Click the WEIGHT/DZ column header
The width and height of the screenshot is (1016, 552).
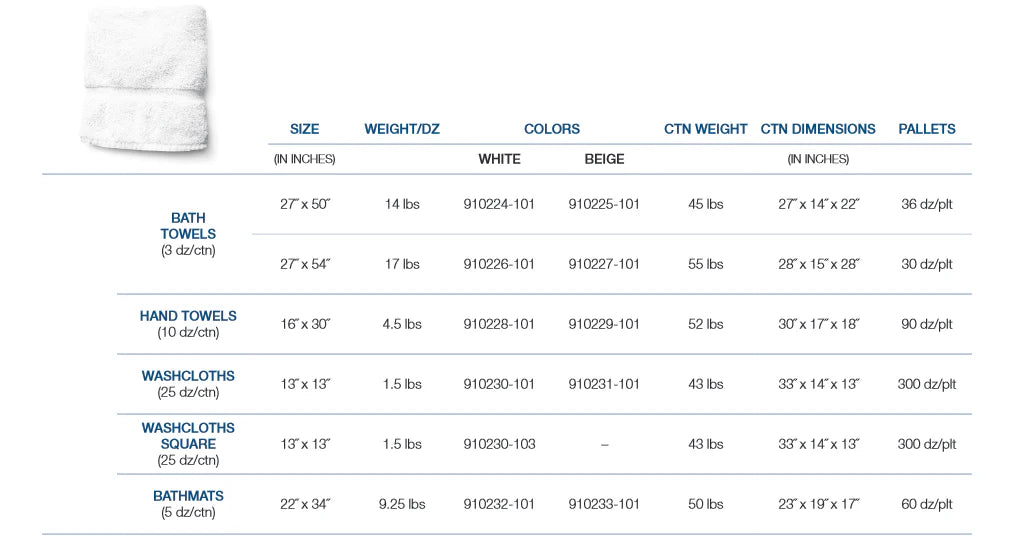click(402, 129)
